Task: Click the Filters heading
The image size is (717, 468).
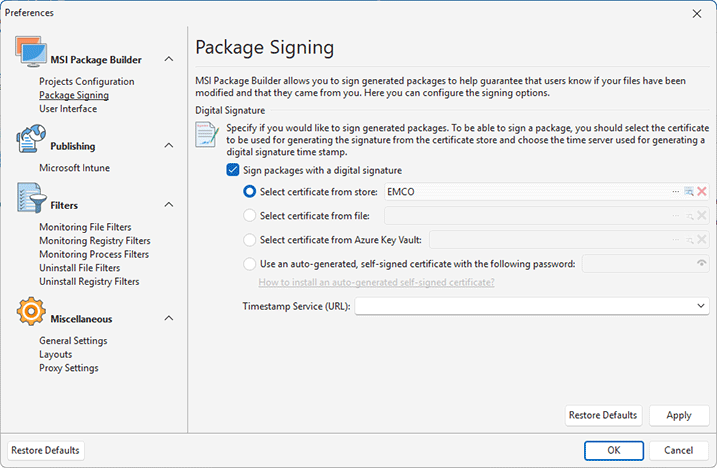Action: point(64,205)
